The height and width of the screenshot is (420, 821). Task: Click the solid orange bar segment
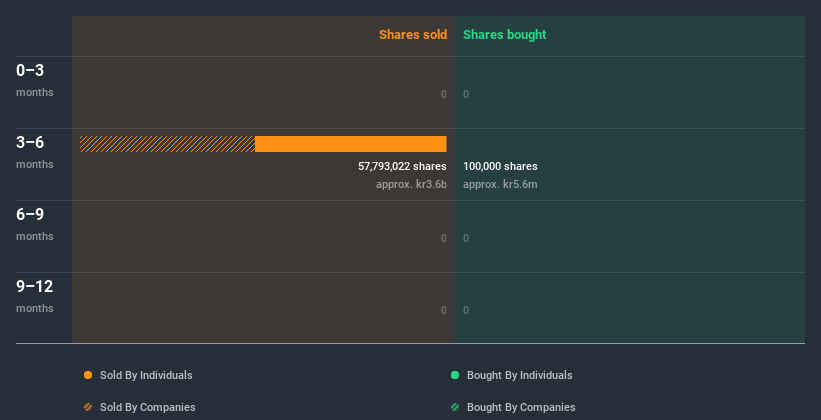tap(351, 144)
